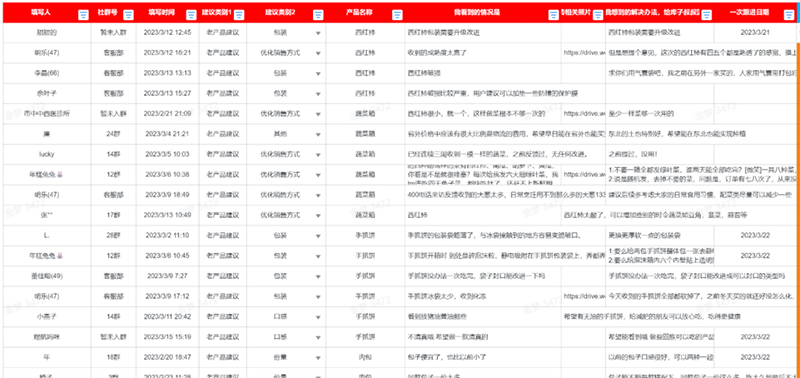This screenshot has width=800, height=378.
Task: Expand 包装 dropdown in 2023/3/9 7:27 row
Action: [318, 276]
